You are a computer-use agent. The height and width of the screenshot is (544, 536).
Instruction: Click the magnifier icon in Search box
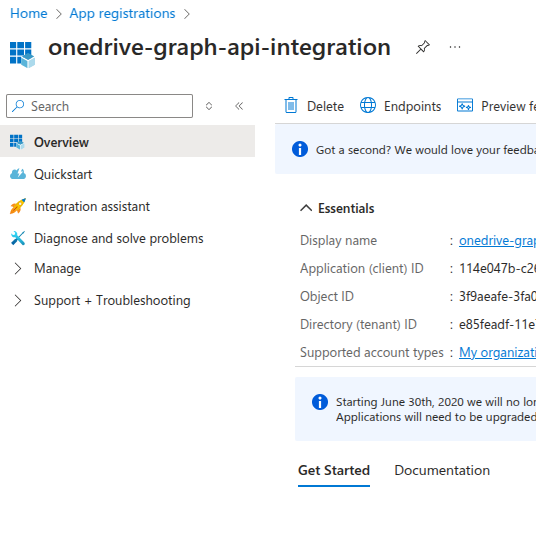pyautogui.click(x=18, y=106)
